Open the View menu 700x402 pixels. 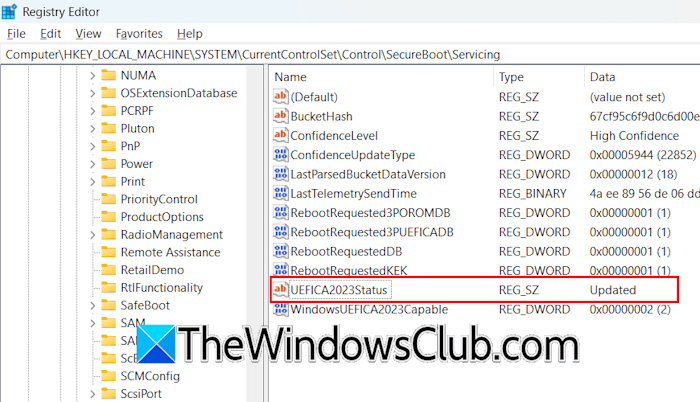pyautogui.click(x=88, y=34)
